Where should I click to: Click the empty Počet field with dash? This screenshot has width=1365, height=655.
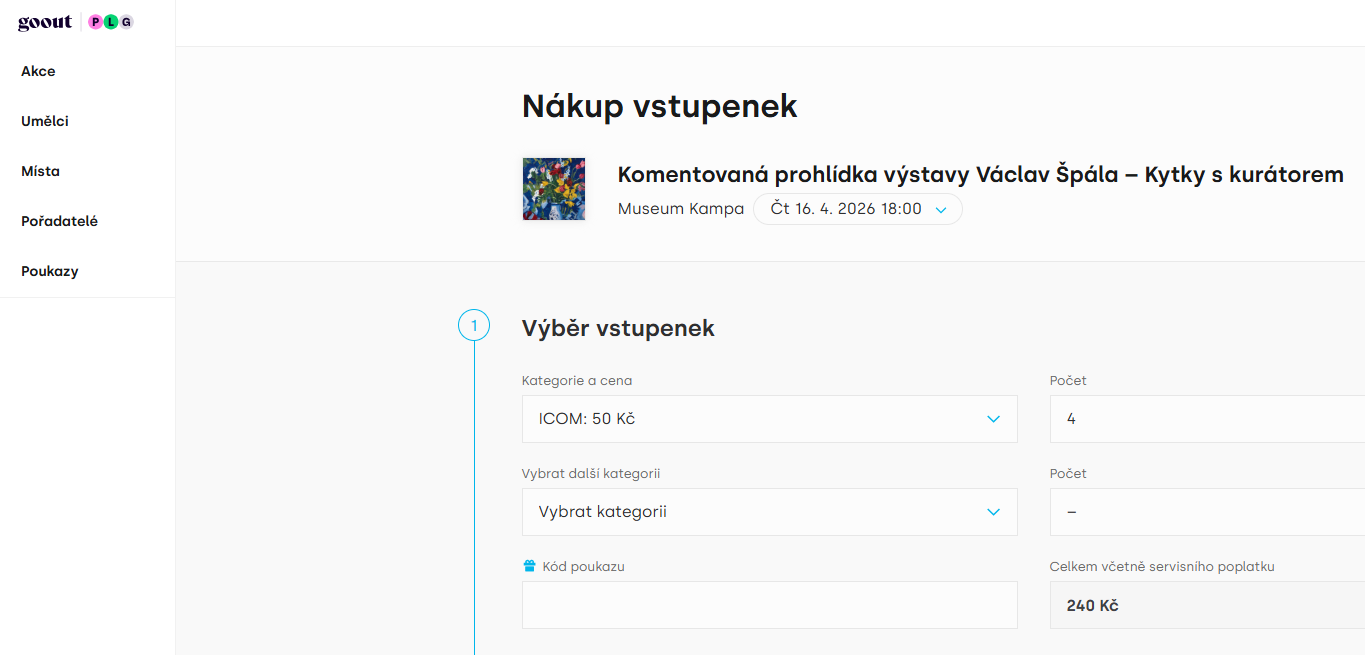coord(1206,512)
